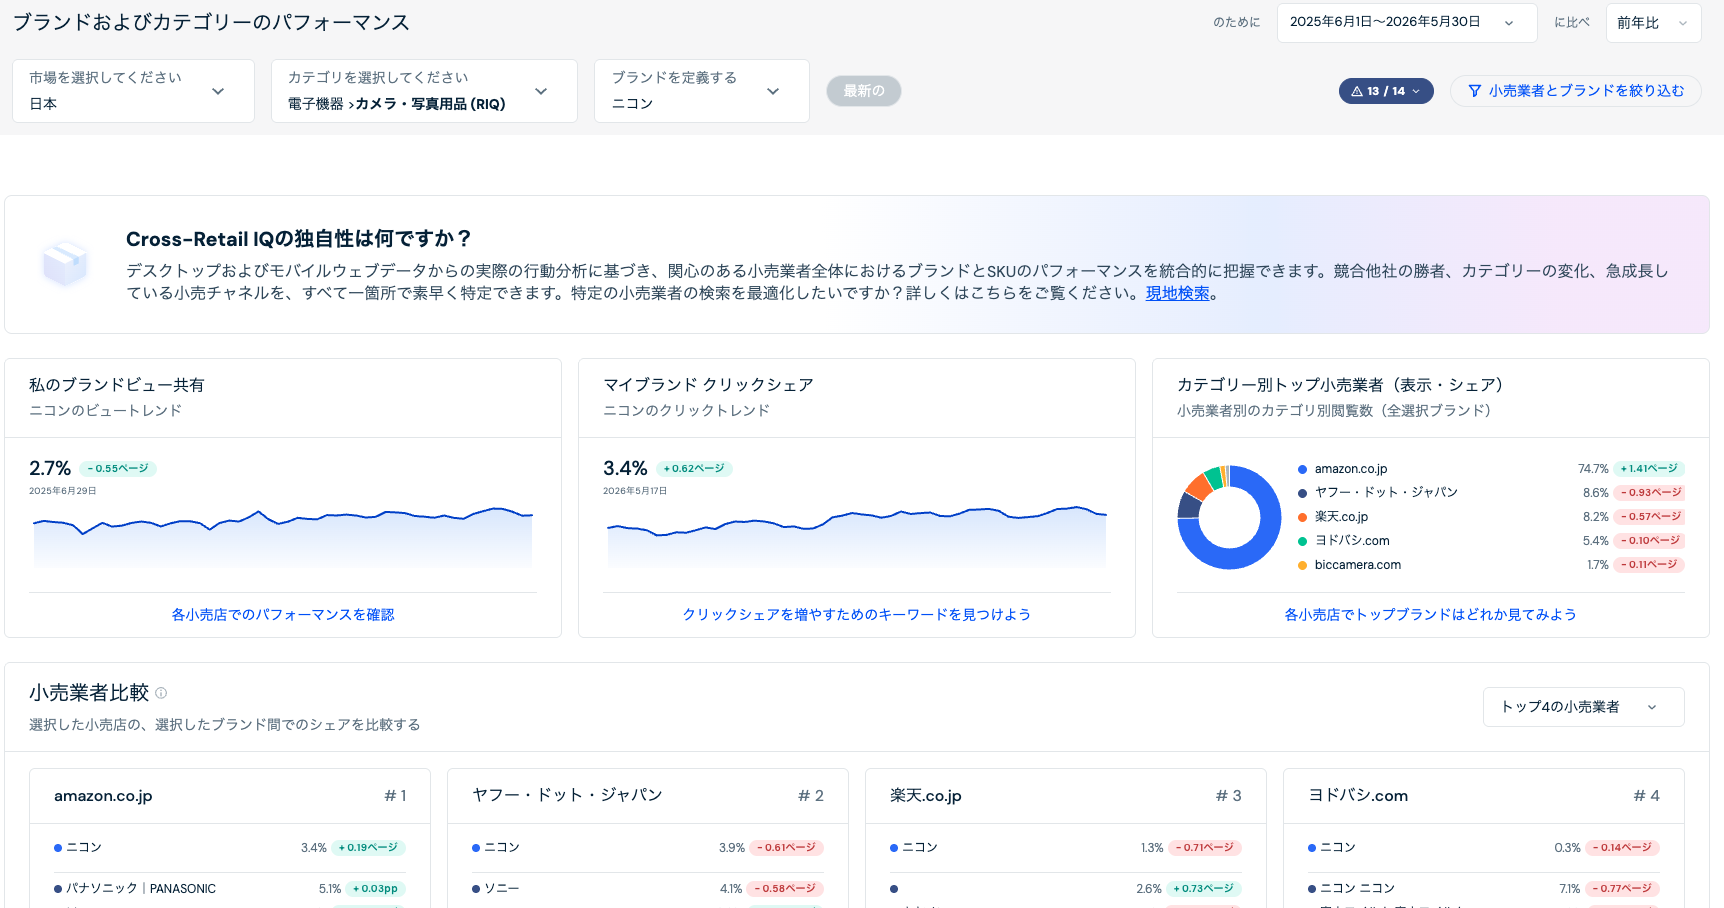
Task: Click the orange 楽天.co.jp legend dot
Action: click(x=1302, y=517)
